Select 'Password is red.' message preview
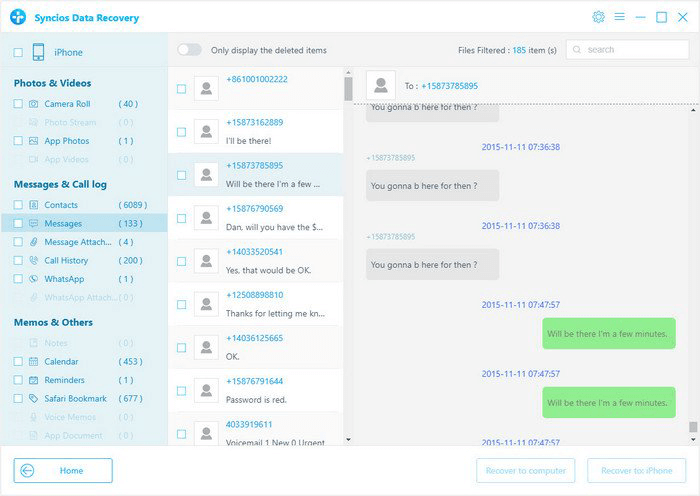This screenshot has width=700, height=496. tap(256, 400)
